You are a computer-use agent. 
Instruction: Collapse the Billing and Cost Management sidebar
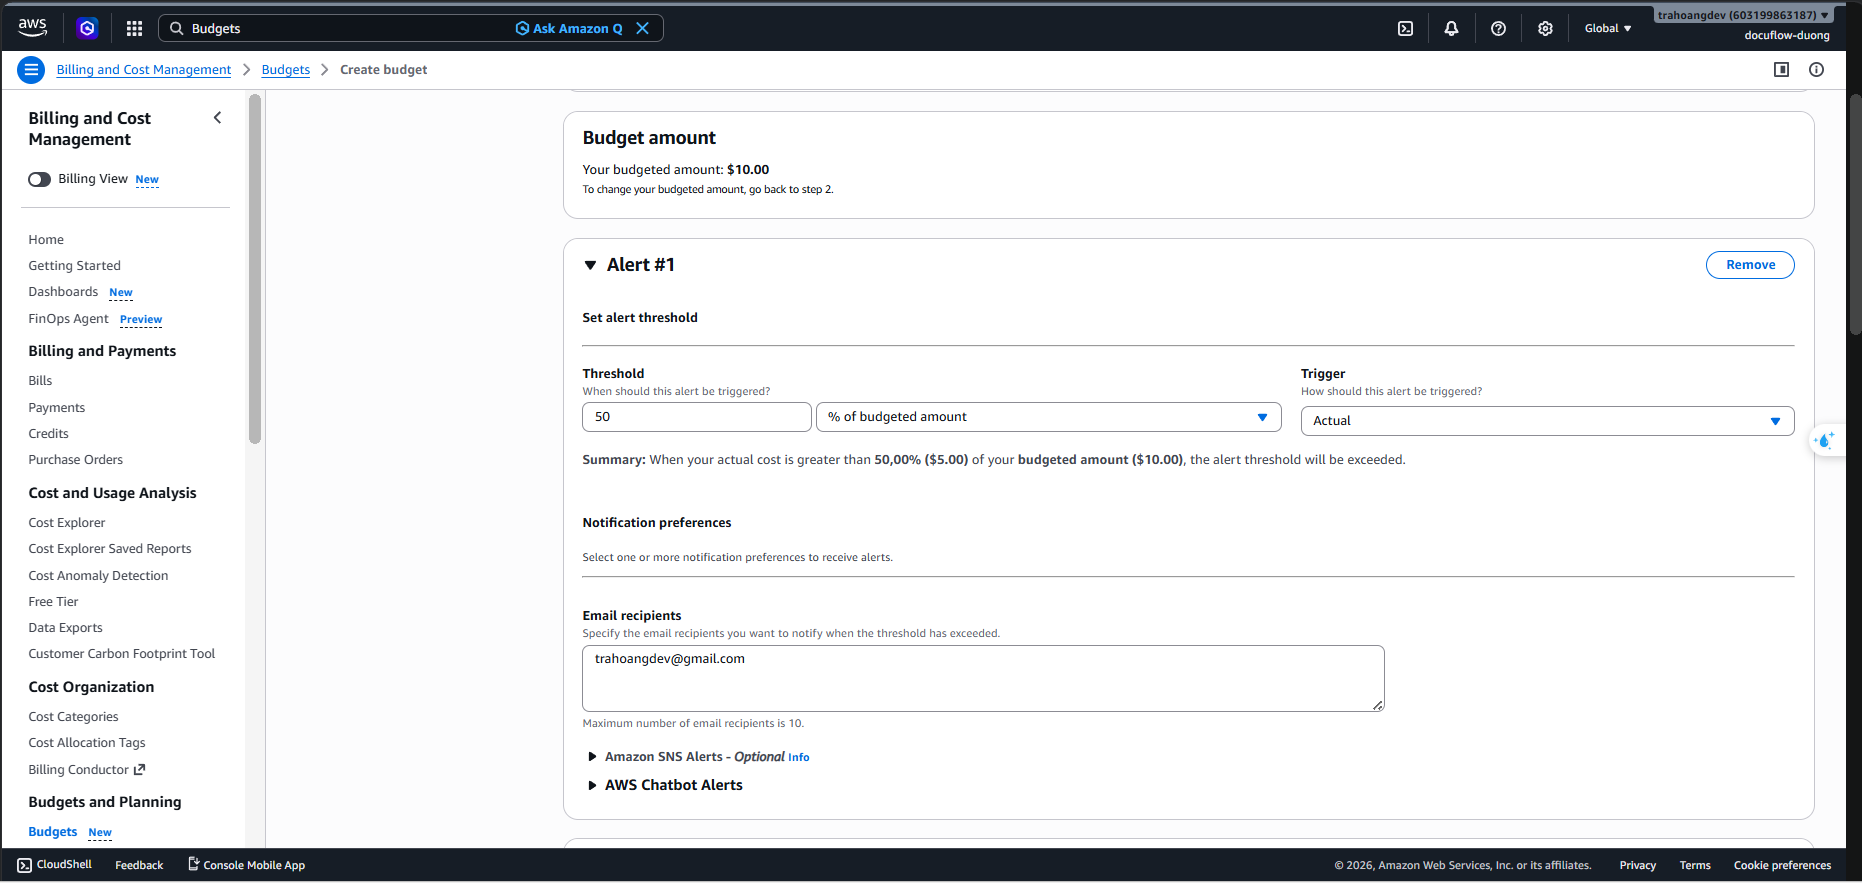(218, 118)
